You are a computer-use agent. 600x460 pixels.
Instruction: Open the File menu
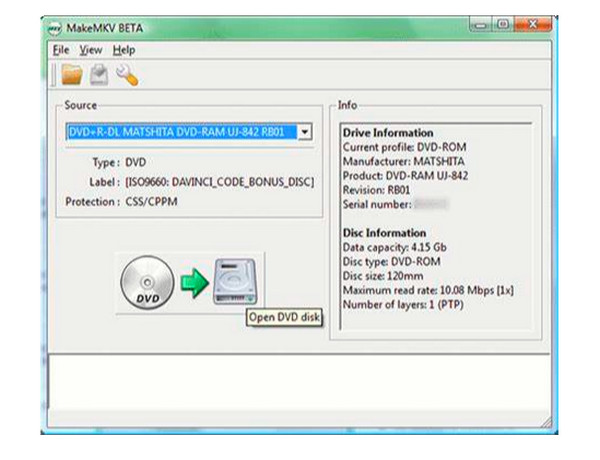61,50
